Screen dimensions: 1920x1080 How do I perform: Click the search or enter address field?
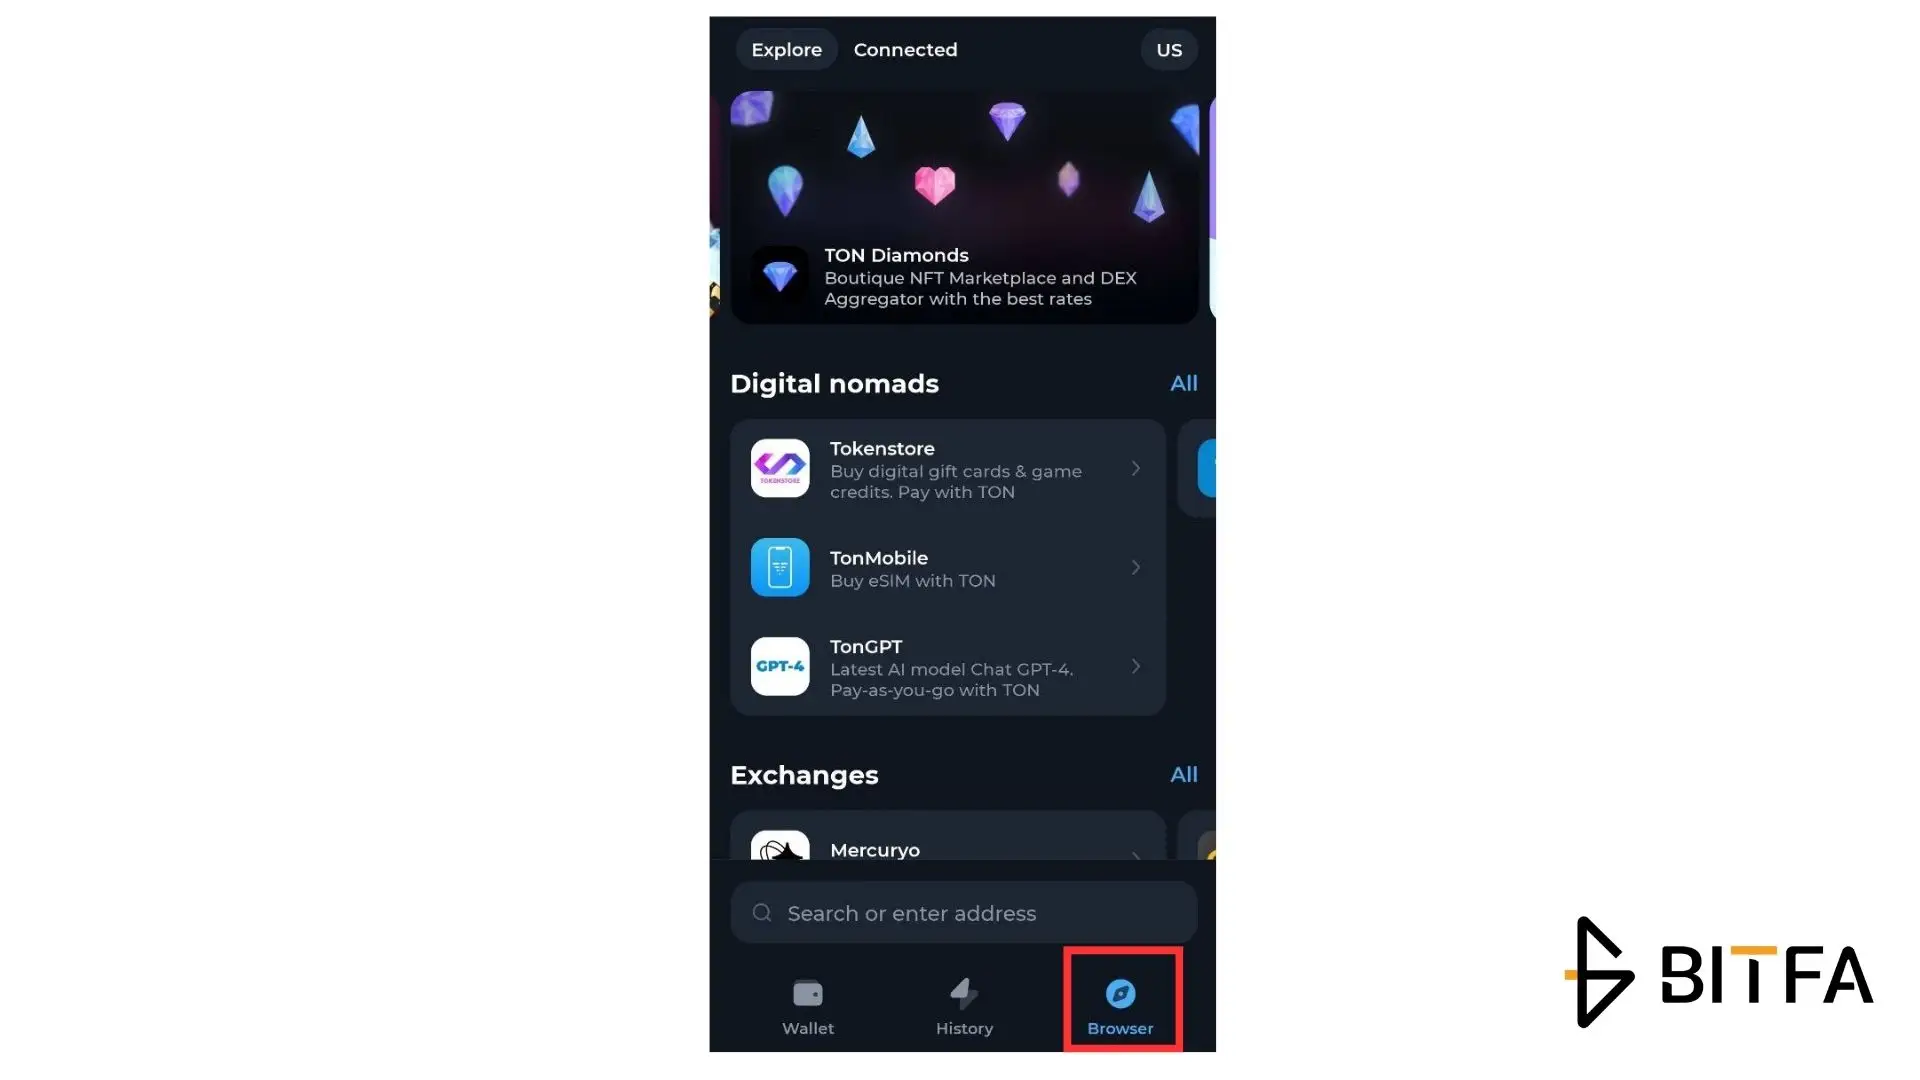tap(963, 911)
